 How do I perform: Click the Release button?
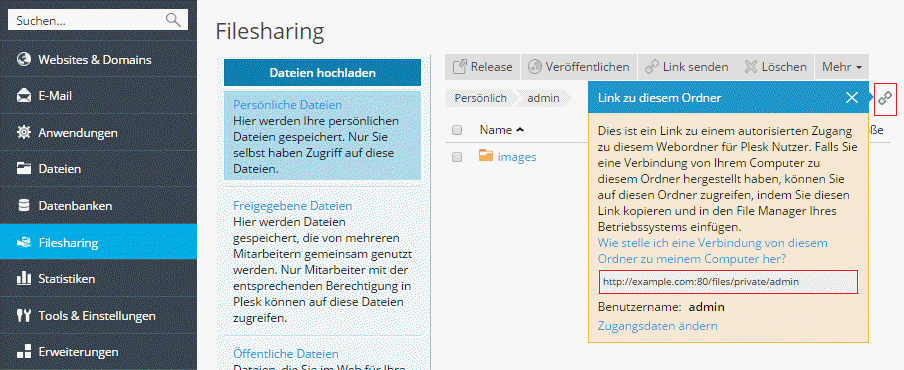click(483, 67)
